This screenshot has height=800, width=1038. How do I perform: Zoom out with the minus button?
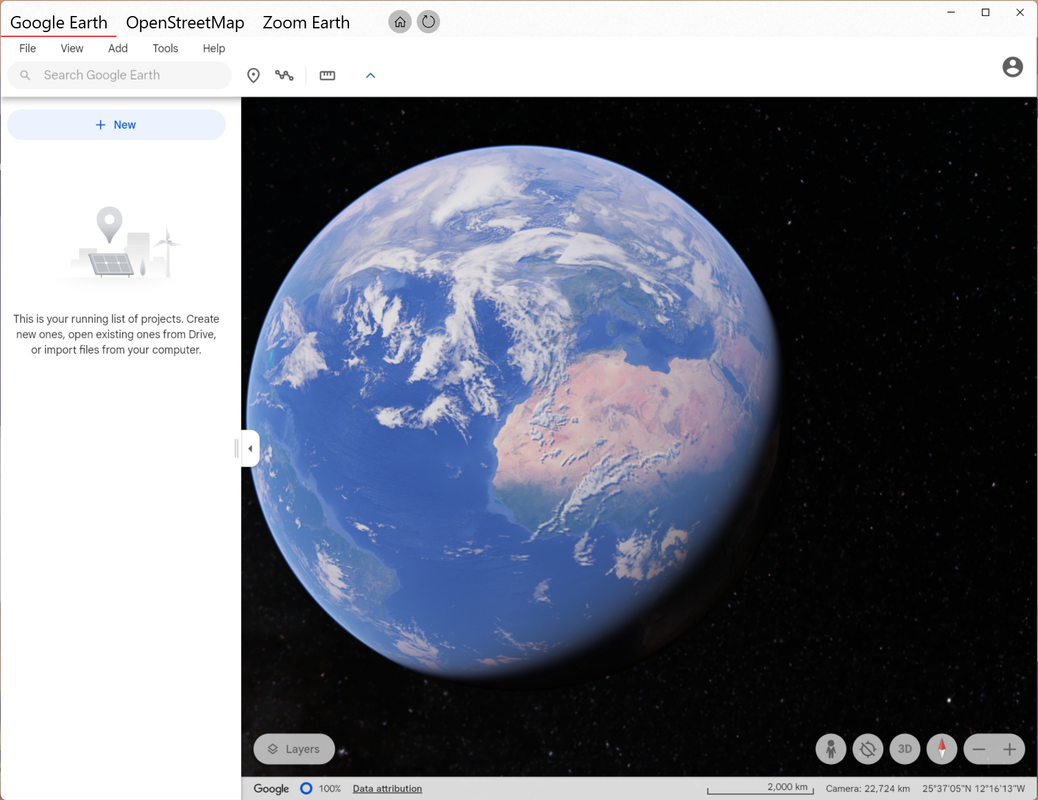pyautogui.click(x=979, y=749)
